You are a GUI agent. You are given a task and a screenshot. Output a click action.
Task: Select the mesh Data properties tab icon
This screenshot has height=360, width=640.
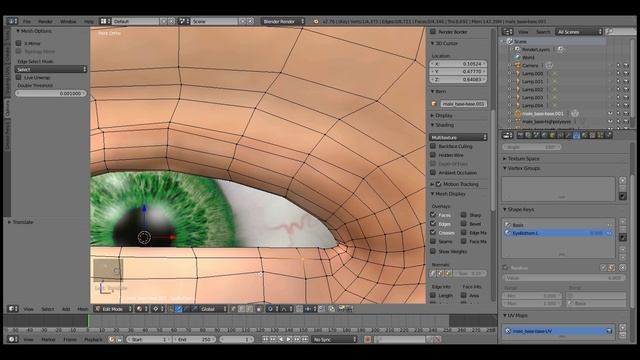576,136
